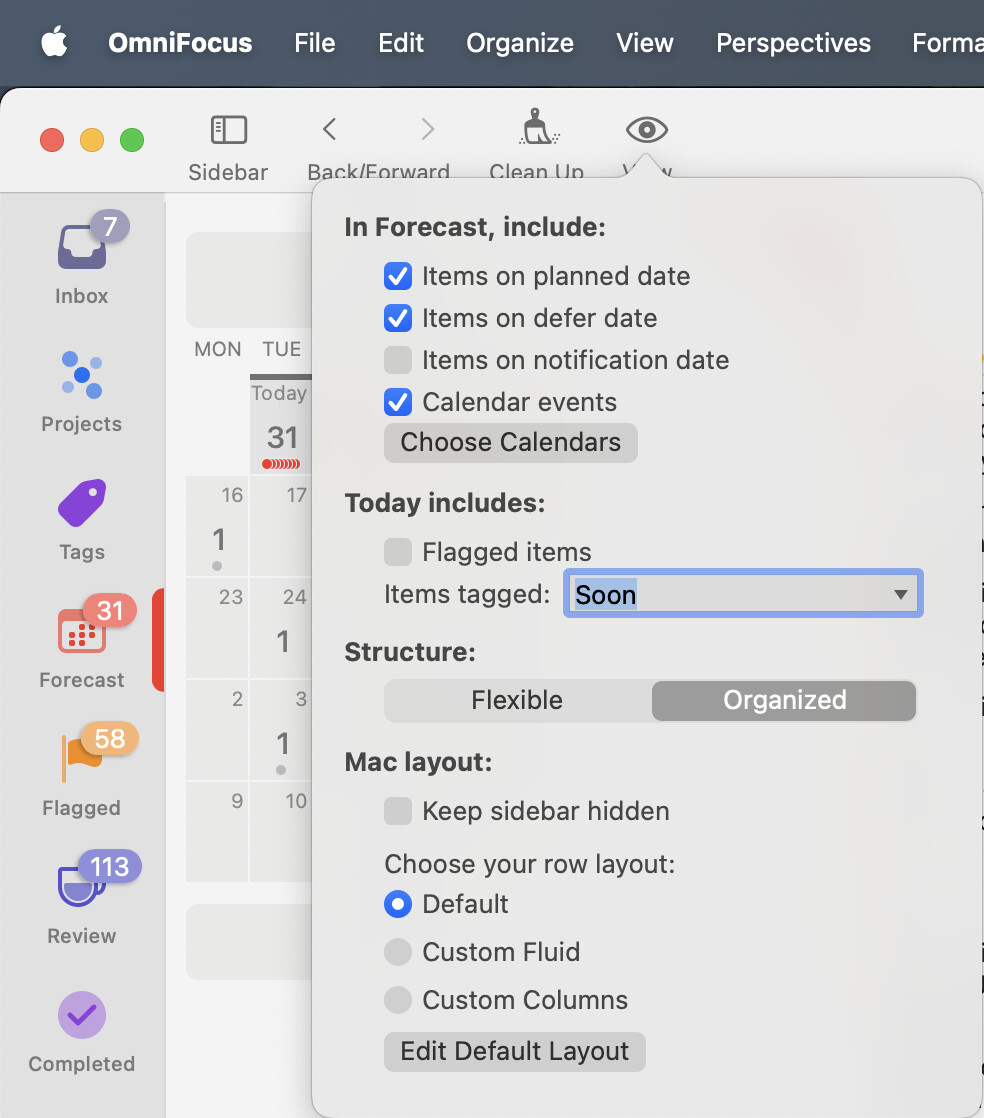
Task: Select Custom Columns row layout
Action: pos(398,1000)
